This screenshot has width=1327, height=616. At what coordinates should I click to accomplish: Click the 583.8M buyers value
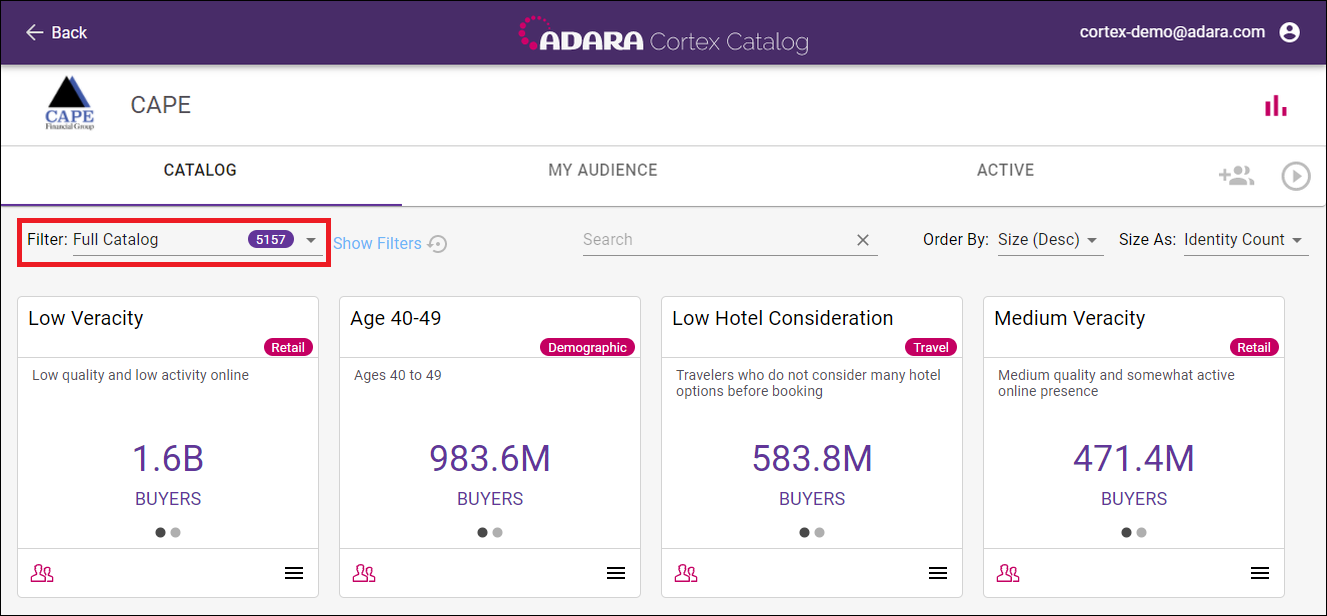(812, 458)
